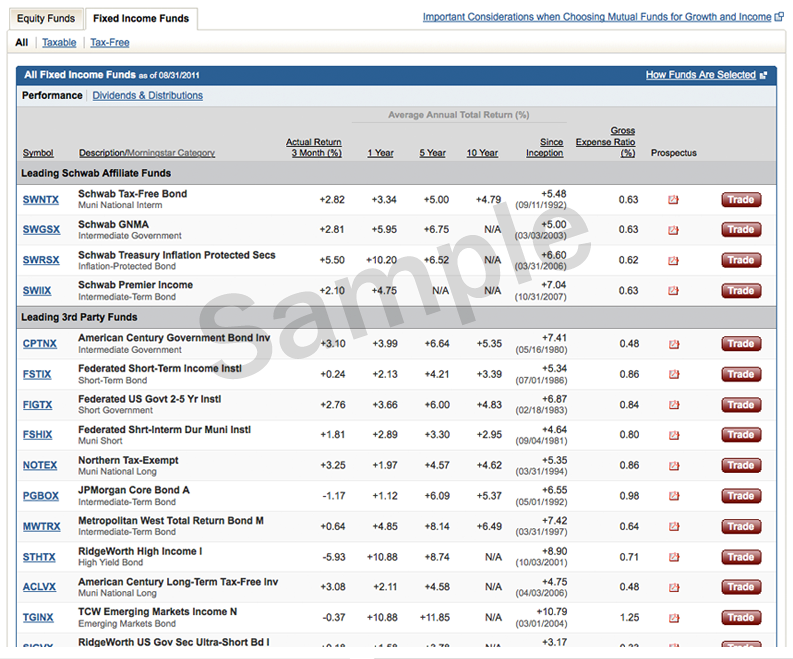This screenshot has width=793, height=659.
Task: Filter to Tax-Free funds
Action: tap(110, 42)
